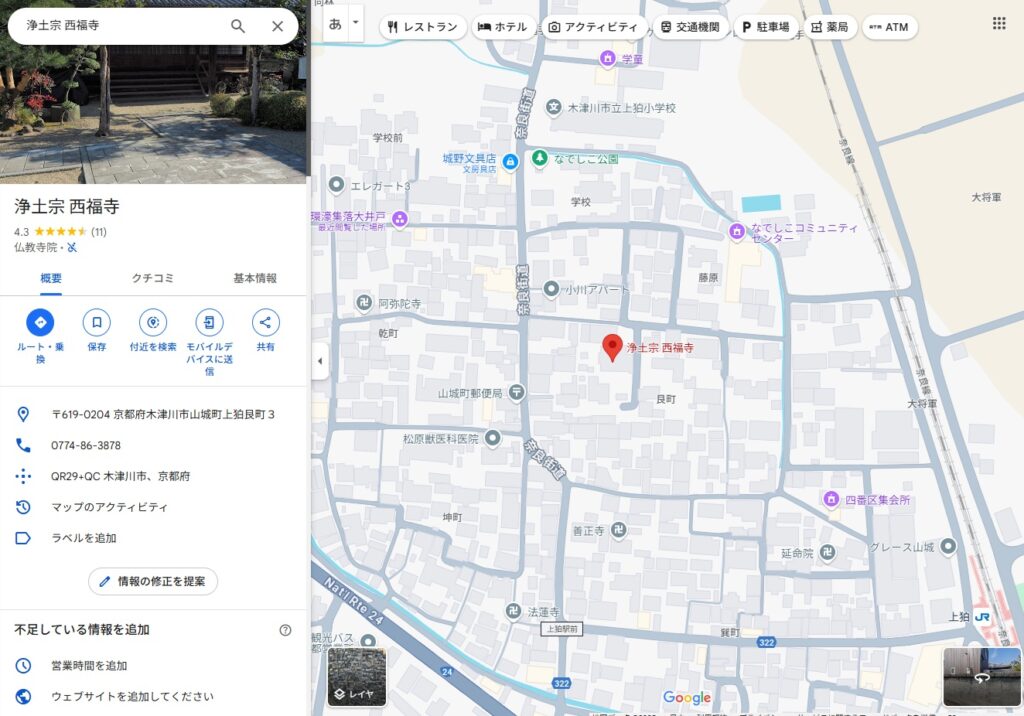1024x716 pixels.
Task: Click the グレース山城 map marker
Action: (x=948, y=546)
